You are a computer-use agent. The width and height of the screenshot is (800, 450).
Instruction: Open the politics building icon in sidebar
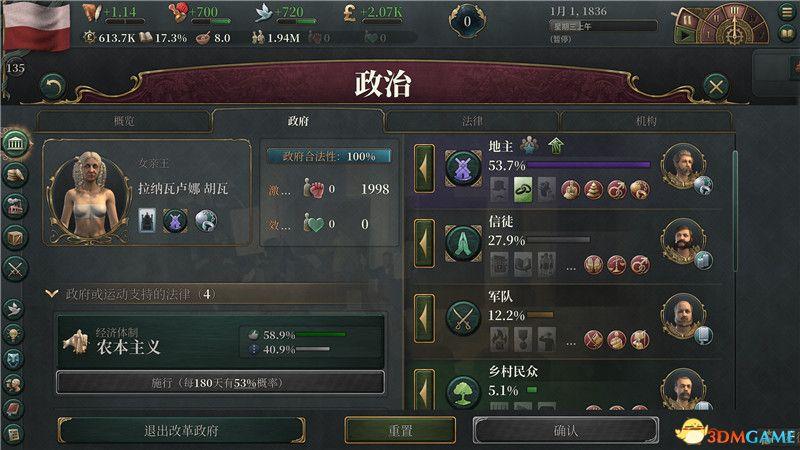tap(16, 143)
